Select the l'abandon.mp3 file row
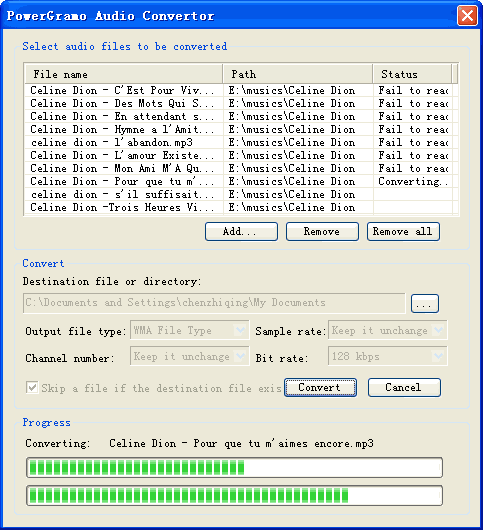This screenshot has height=530, width=483. (x=241, y=142)
